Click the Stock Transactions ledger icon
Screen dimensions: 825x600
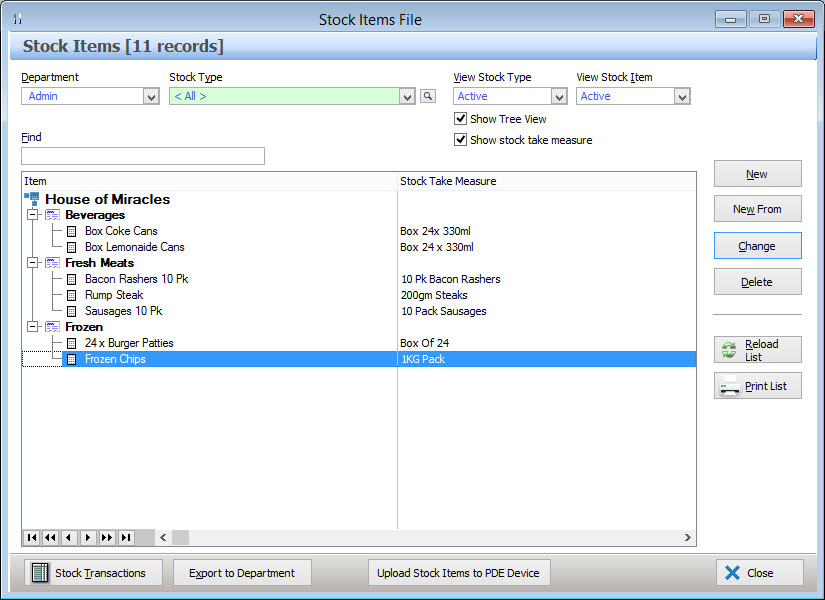(x=40, y=573)
